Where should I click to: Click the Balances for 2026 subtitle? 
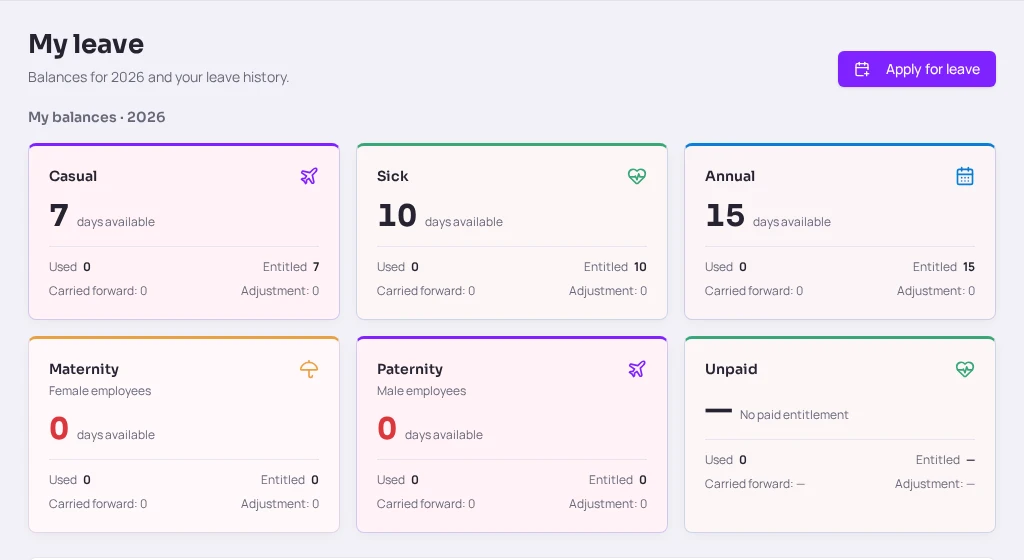pyautogui.click(x=159, y=78)
